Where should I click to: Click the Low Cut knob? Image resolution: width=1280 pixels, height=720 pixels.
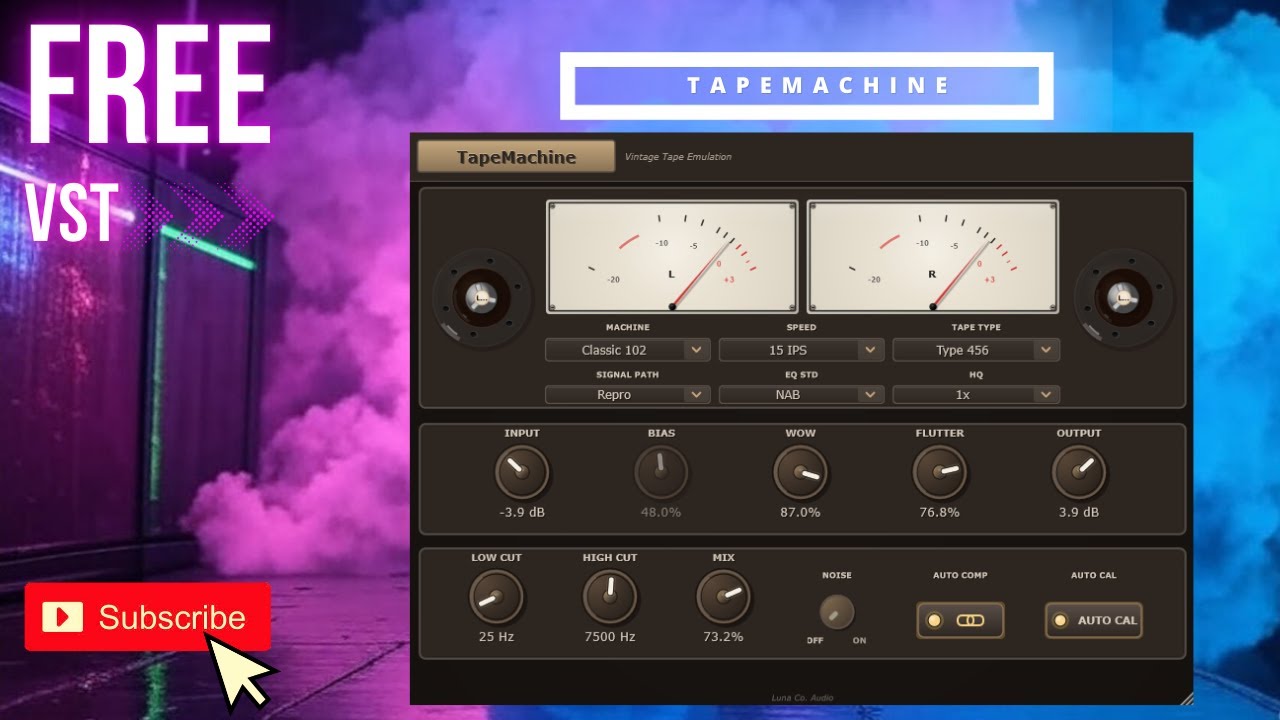pyautogui.click(x=496, y=597)
